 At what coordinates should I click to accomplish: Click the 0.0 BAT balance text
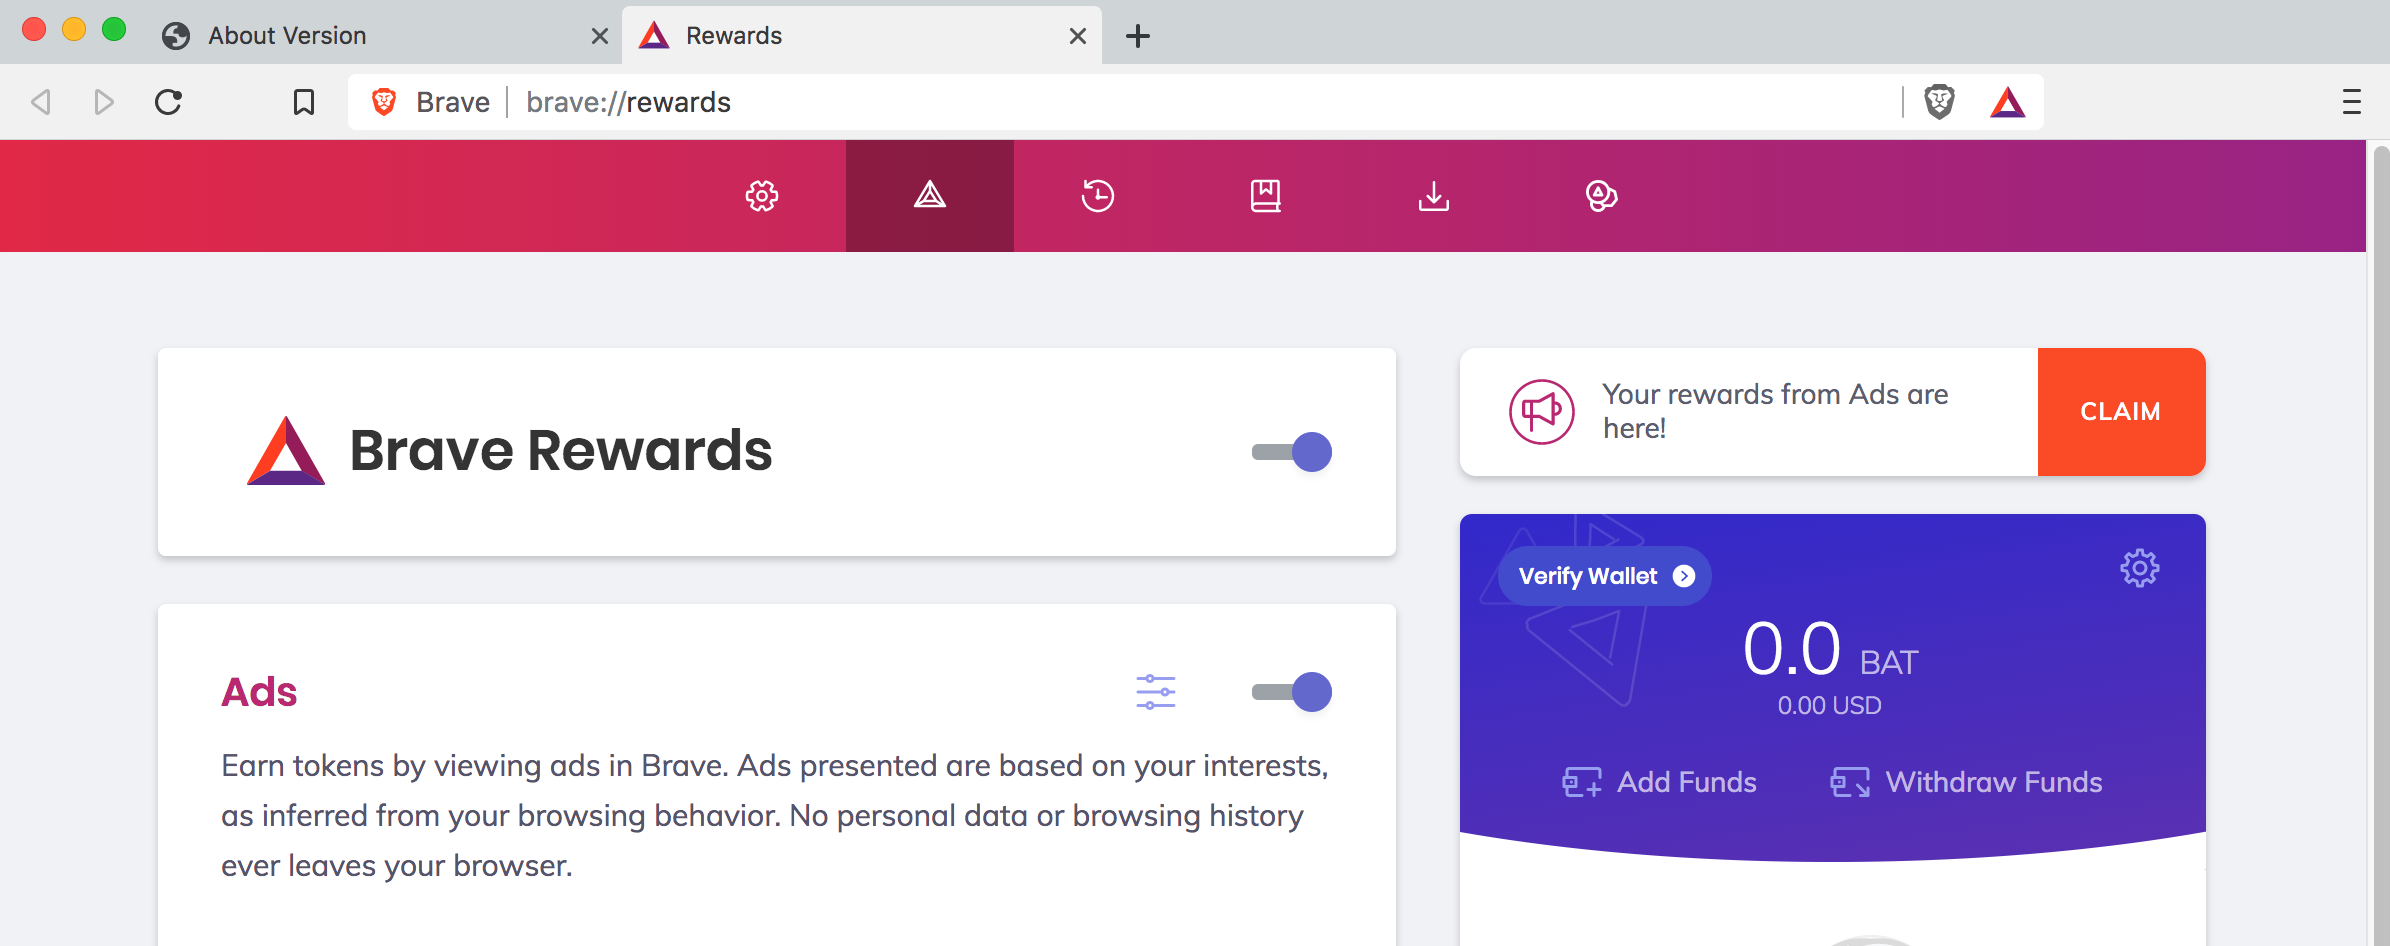pos(1830,650)
